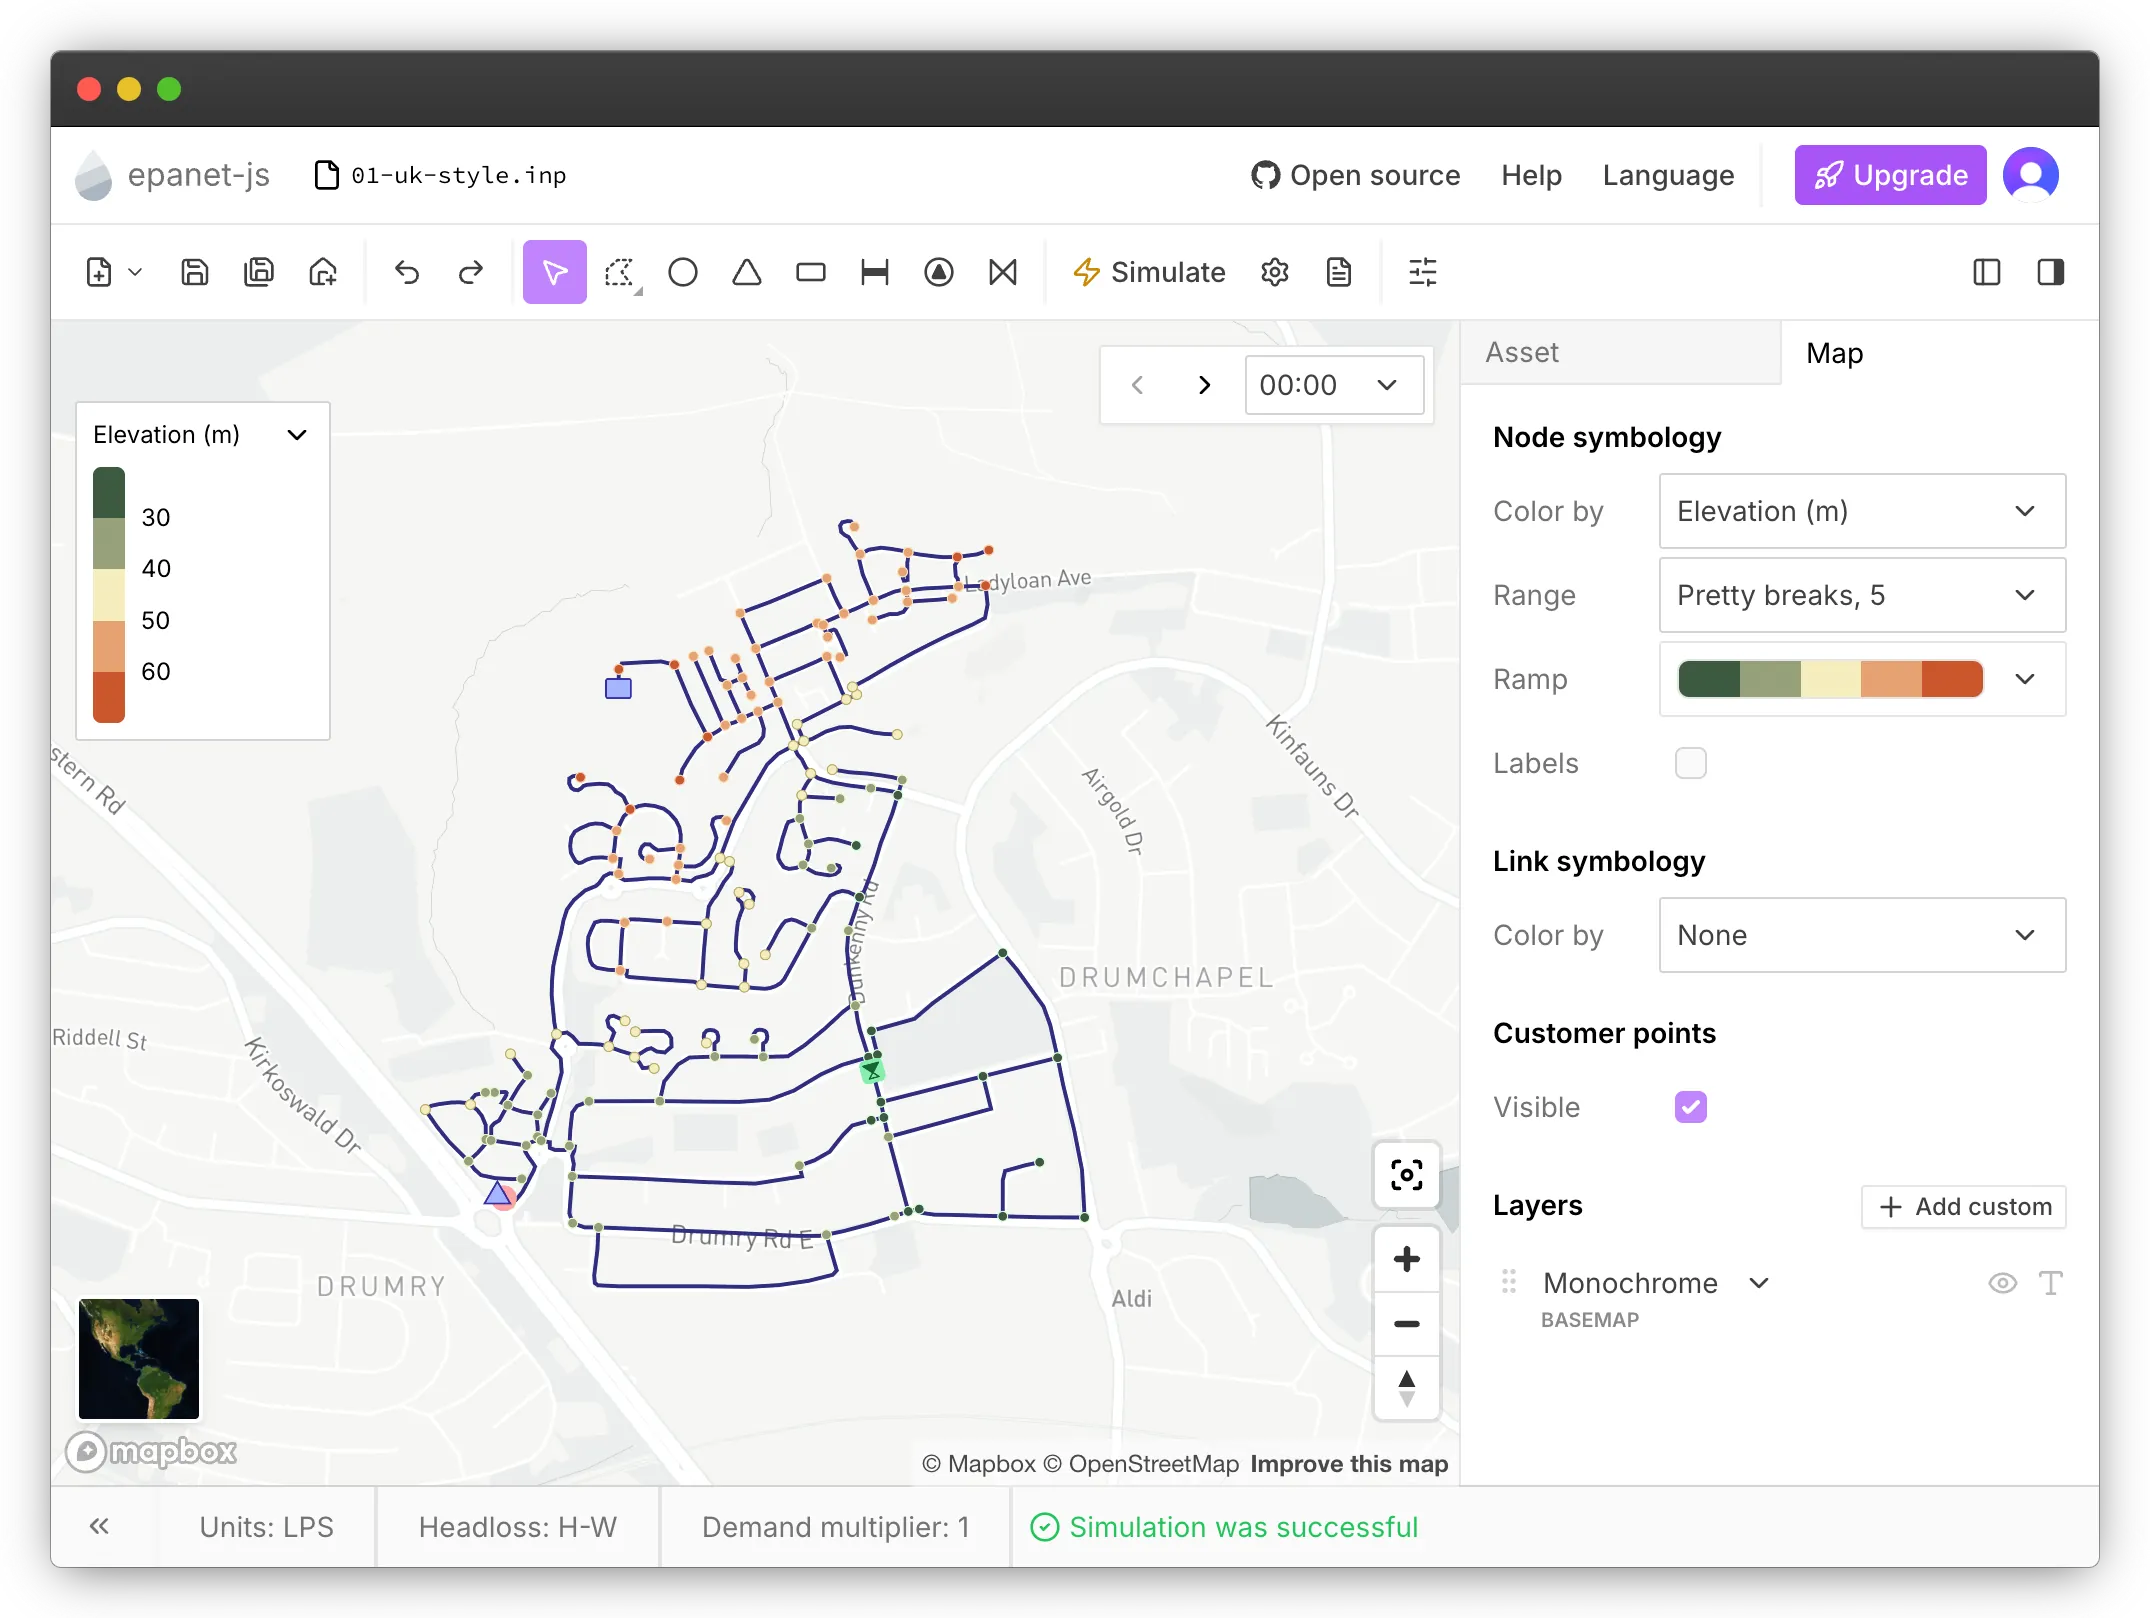
Task: Select the valve drawing tool
Action: click(1002, 272)
